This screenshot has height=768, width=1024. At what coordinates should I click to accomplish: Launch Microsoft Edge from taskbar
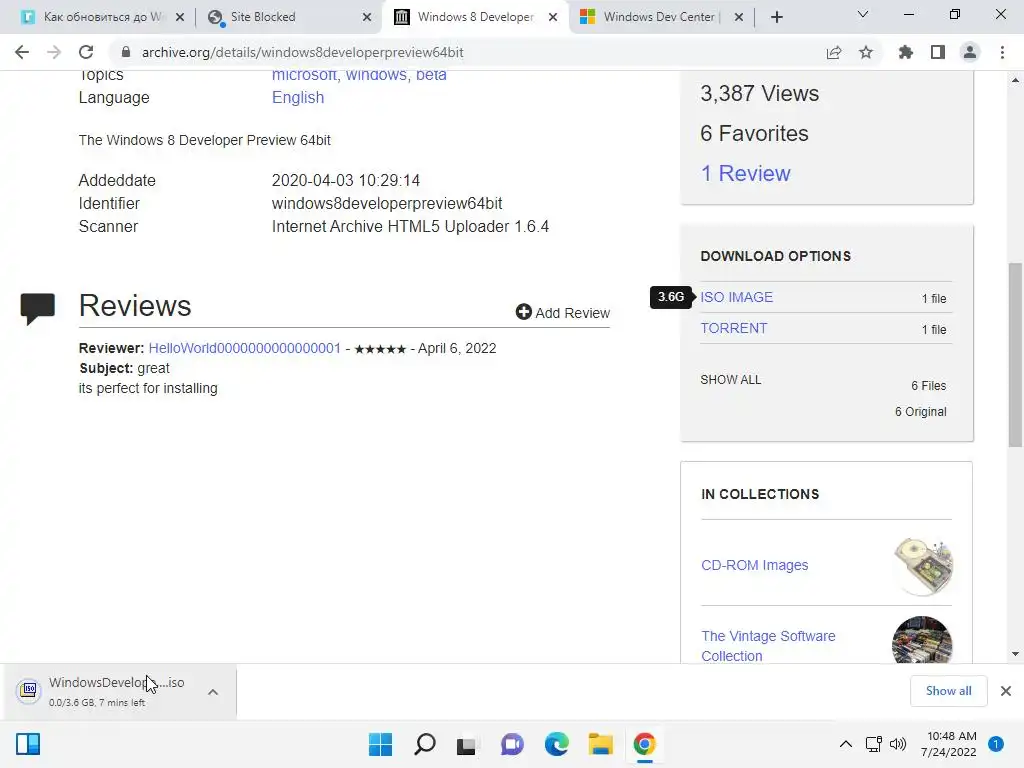pyautogui.click(x=556, y=744)
